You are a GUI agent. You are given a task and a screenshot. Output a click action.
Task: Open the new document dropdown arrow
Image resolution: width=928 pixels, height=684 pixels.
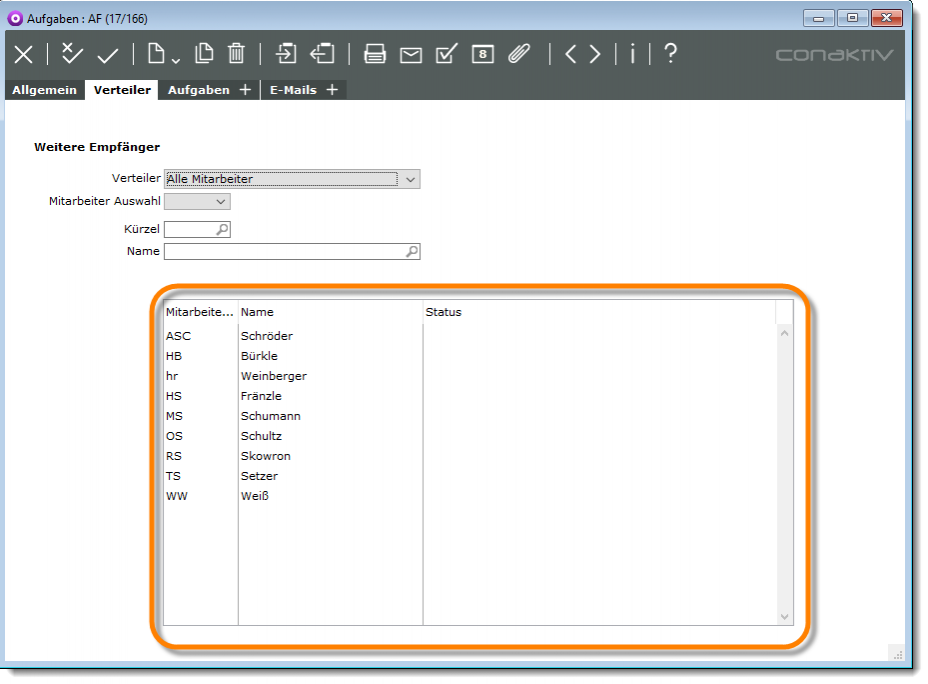(x=175, y=61)
